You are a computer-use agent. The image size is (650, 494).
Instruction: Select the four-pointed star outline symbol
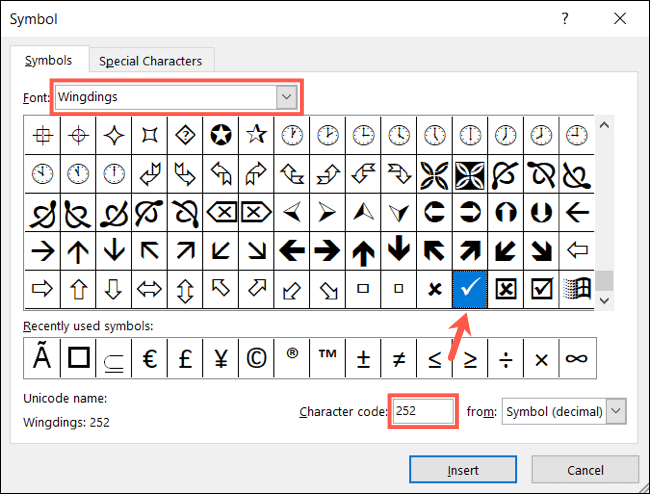[x=114, y=135]
